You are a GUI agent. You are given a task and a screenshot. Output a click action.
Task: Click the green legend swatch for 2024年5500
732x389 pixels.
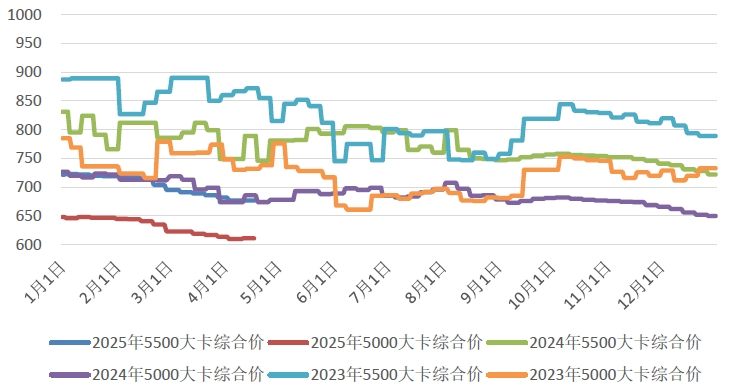tap(507, 343)
